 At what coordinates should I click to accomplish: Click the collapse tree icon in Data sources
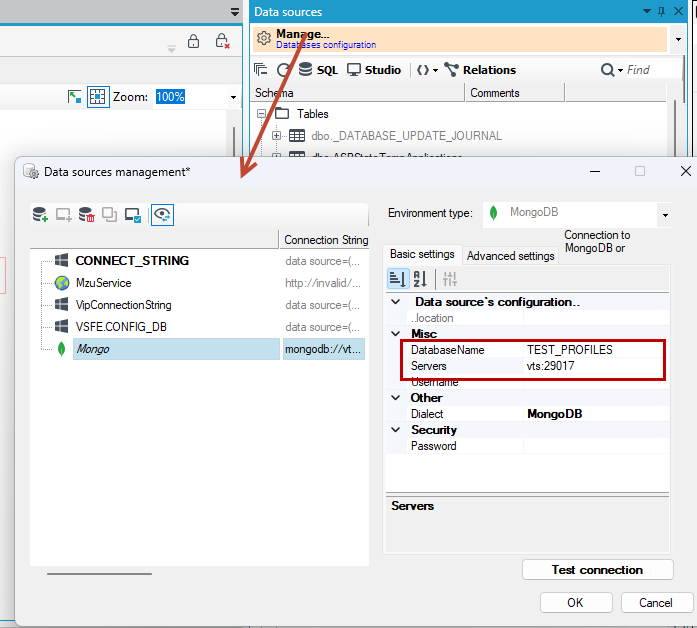(261, 70)
